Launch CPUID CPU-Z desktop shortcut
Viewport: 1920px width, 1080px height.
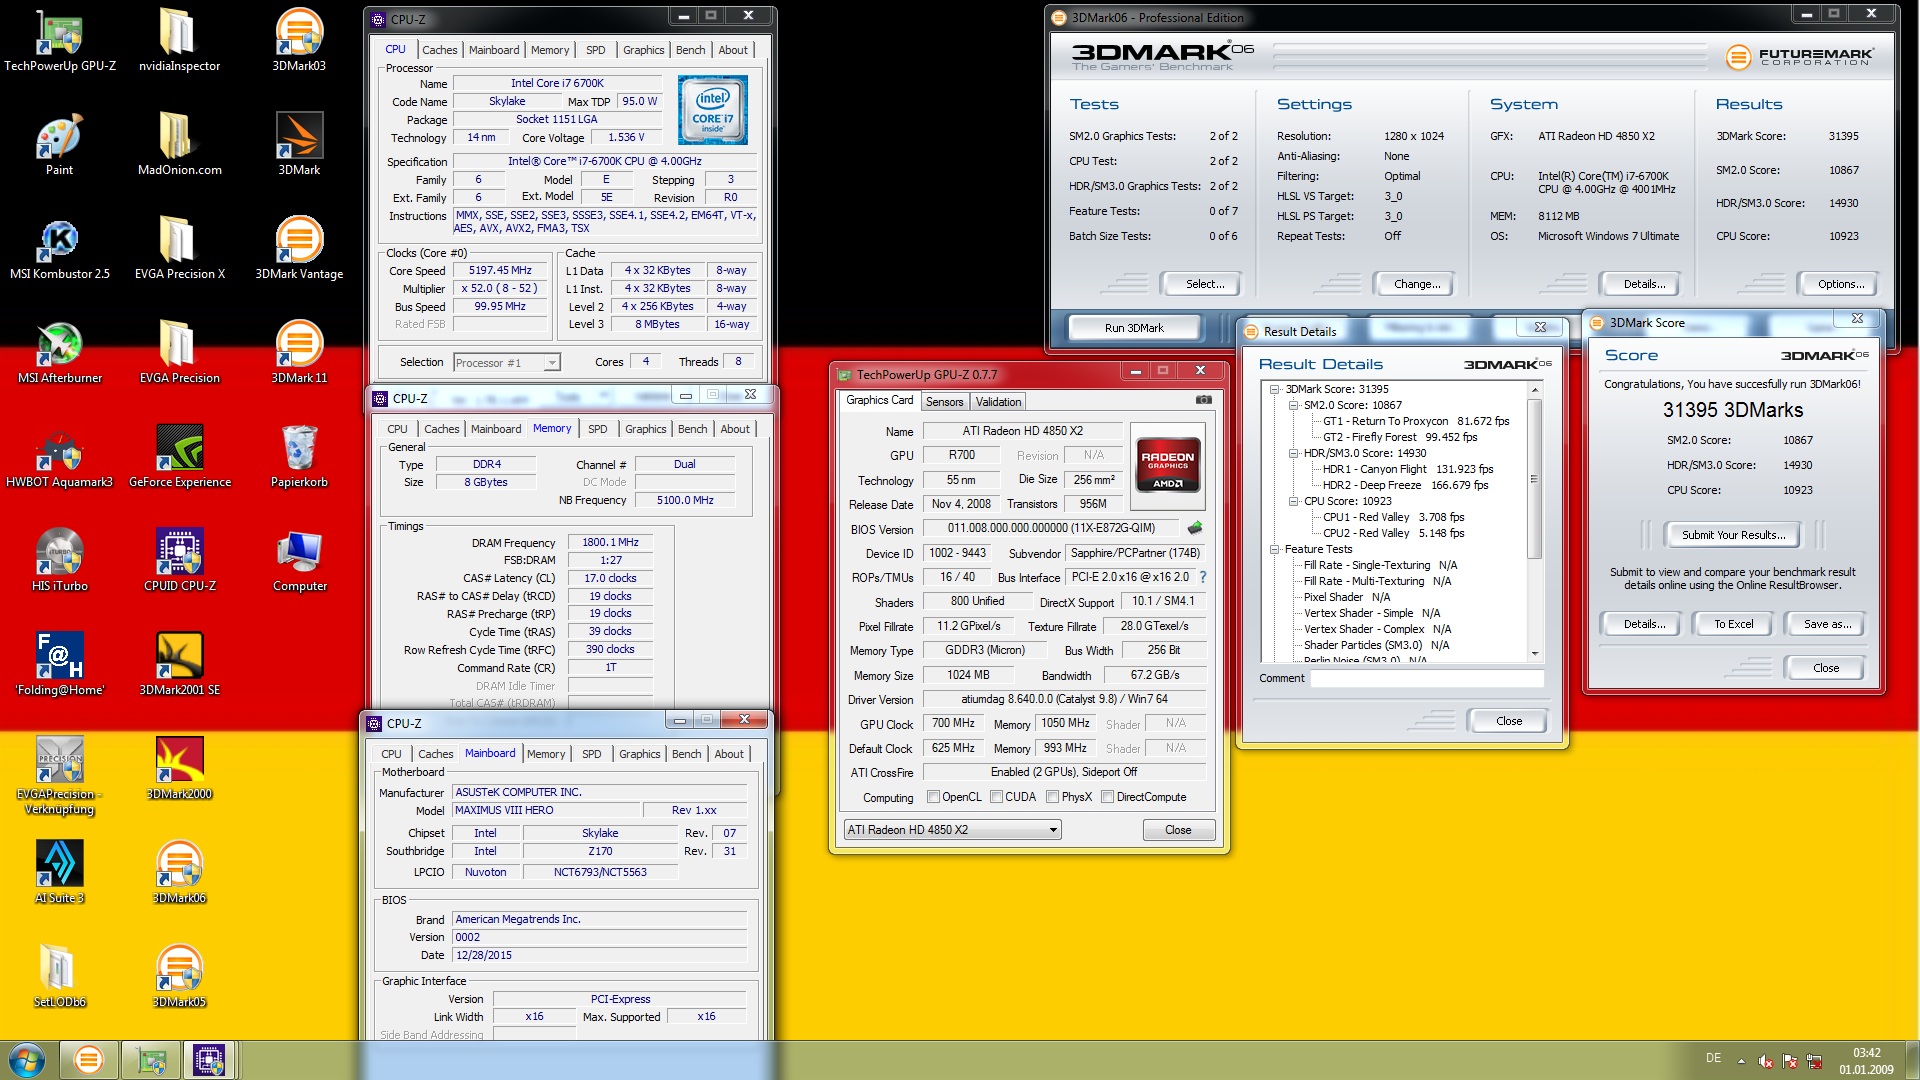point(179,561)
